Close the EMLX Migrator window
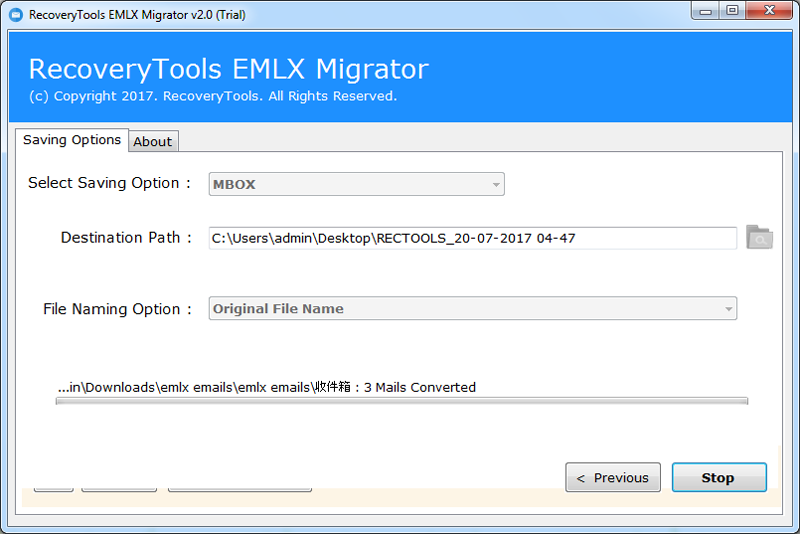This screenshot has width=800, height=534. coord(769,10)
